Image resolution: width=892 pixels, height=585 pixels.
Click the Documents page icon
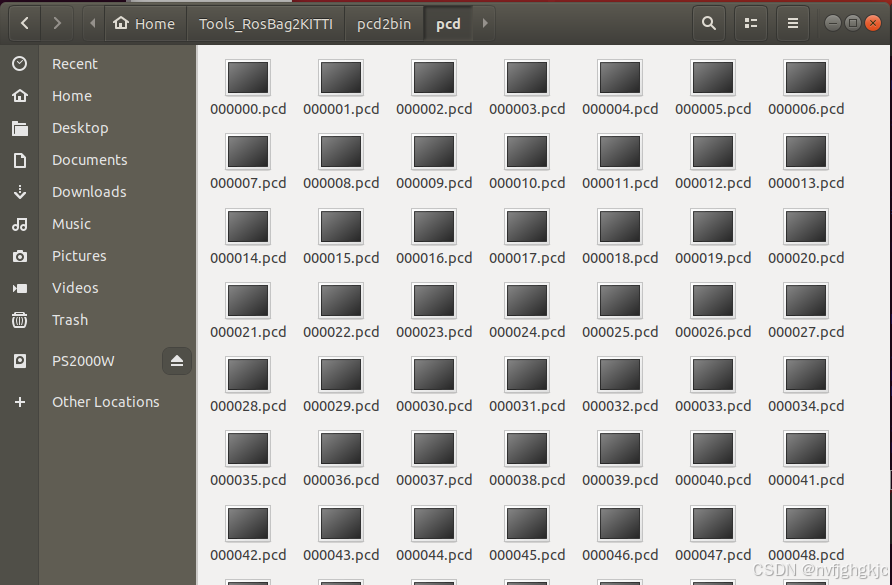point(20,160)
